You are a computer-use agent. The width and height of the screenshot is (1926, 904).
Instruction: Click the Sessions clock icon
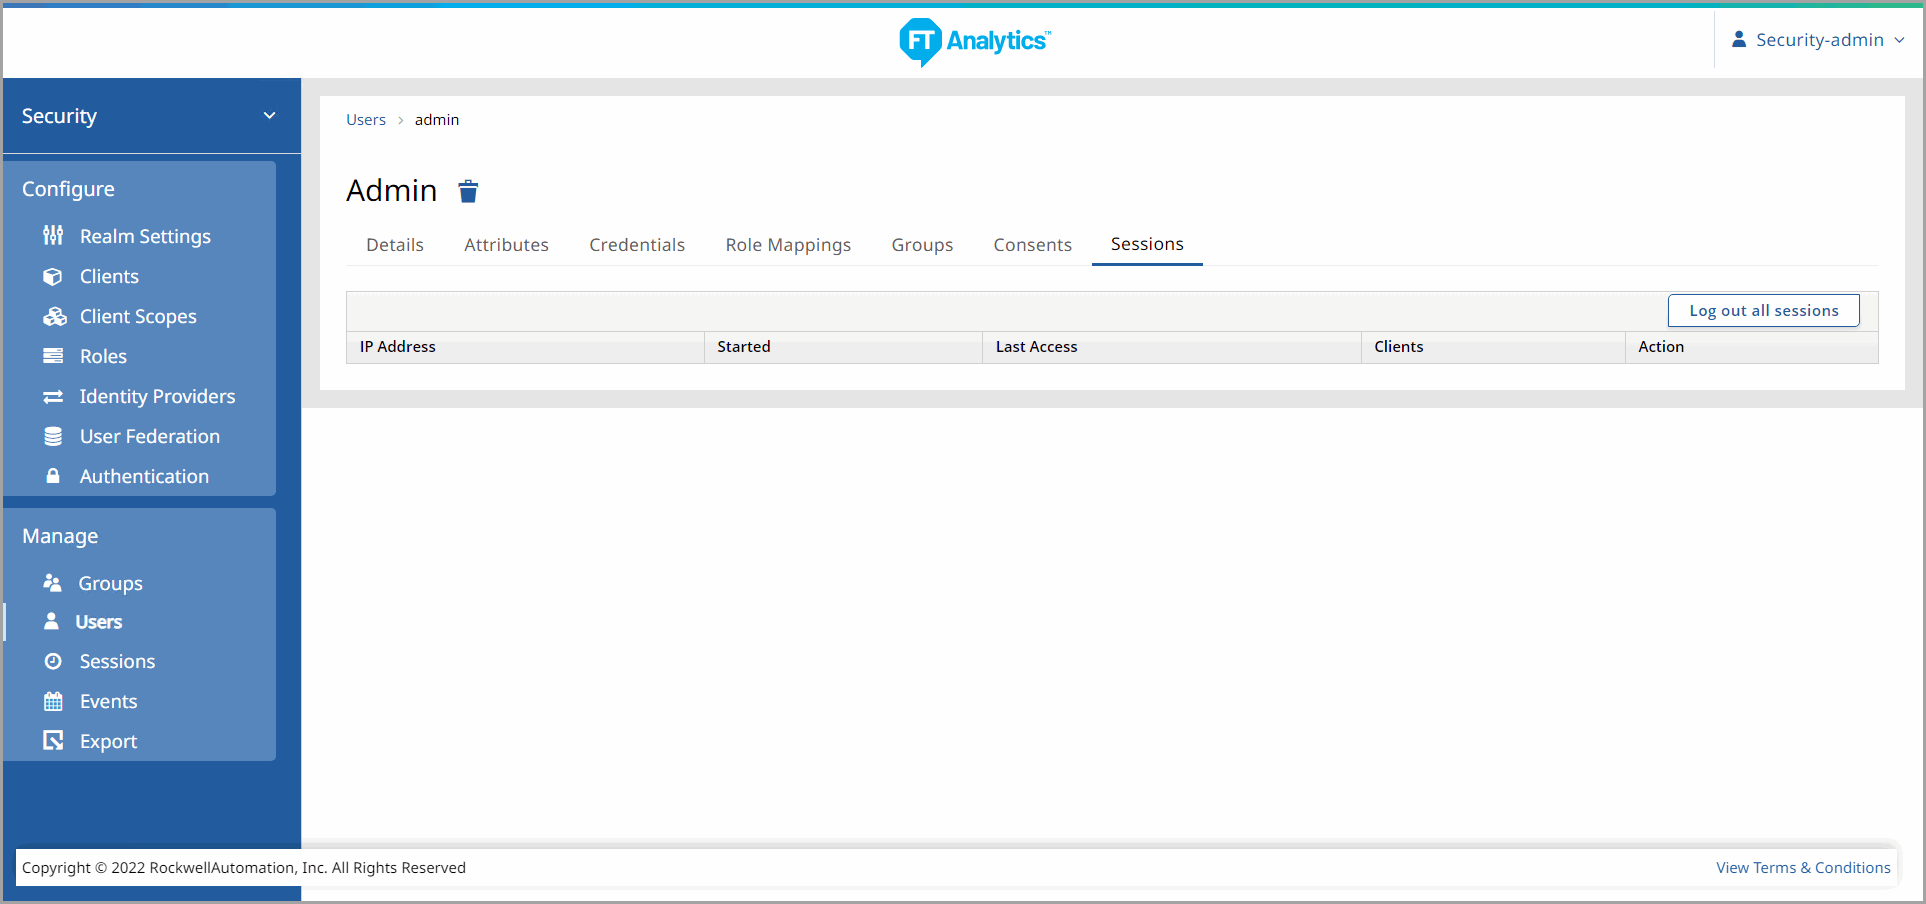(53, 661)
